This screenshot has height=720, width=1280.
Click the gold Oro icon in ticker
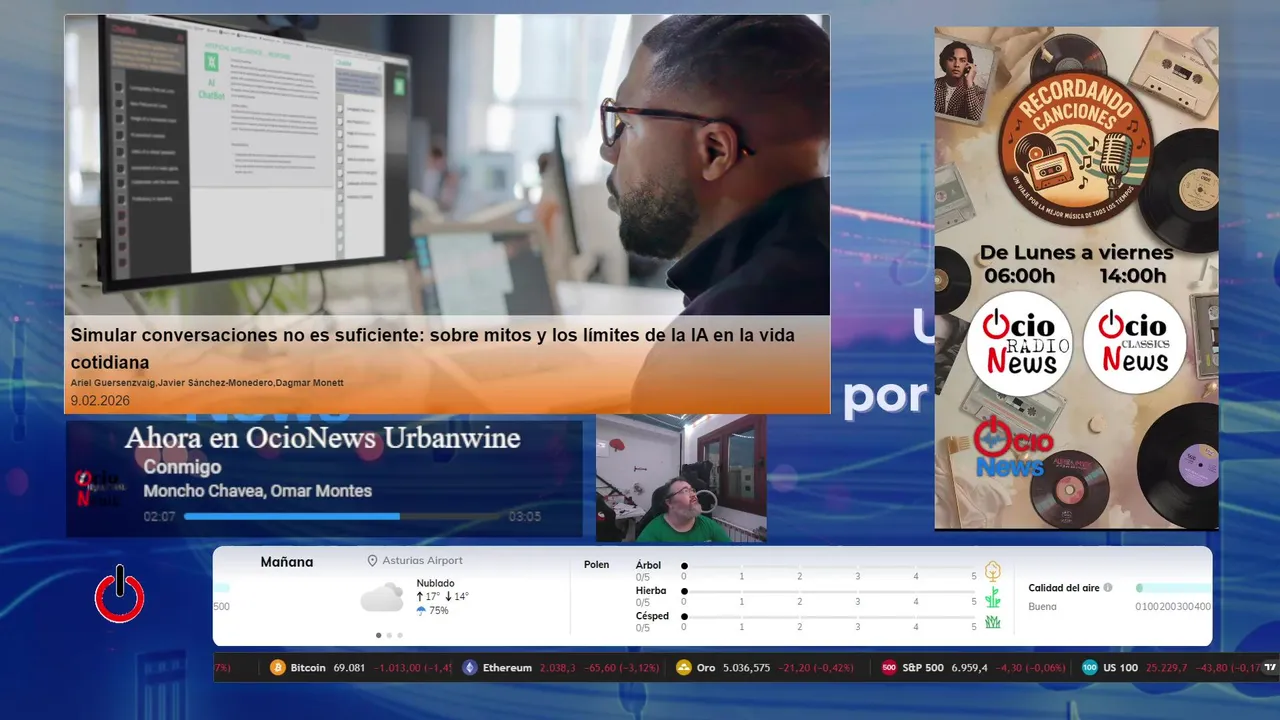pos(684,668)
